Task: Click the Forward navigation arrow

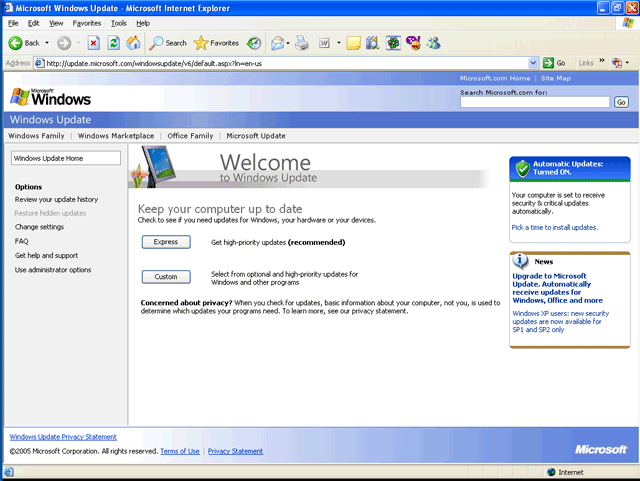Action: click(64, 43)
